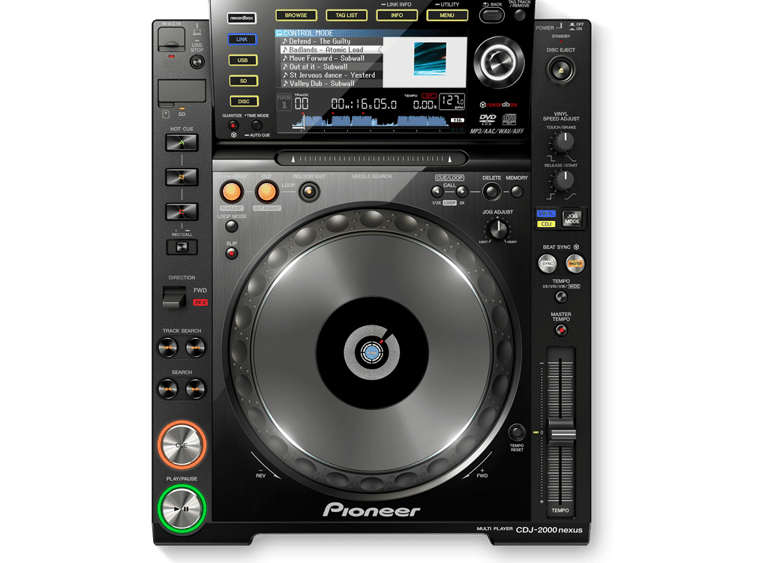Viewport: 768px width, 563px height.
Task: Click the album artwork thumbnail on the display
Action: (430, 59)
